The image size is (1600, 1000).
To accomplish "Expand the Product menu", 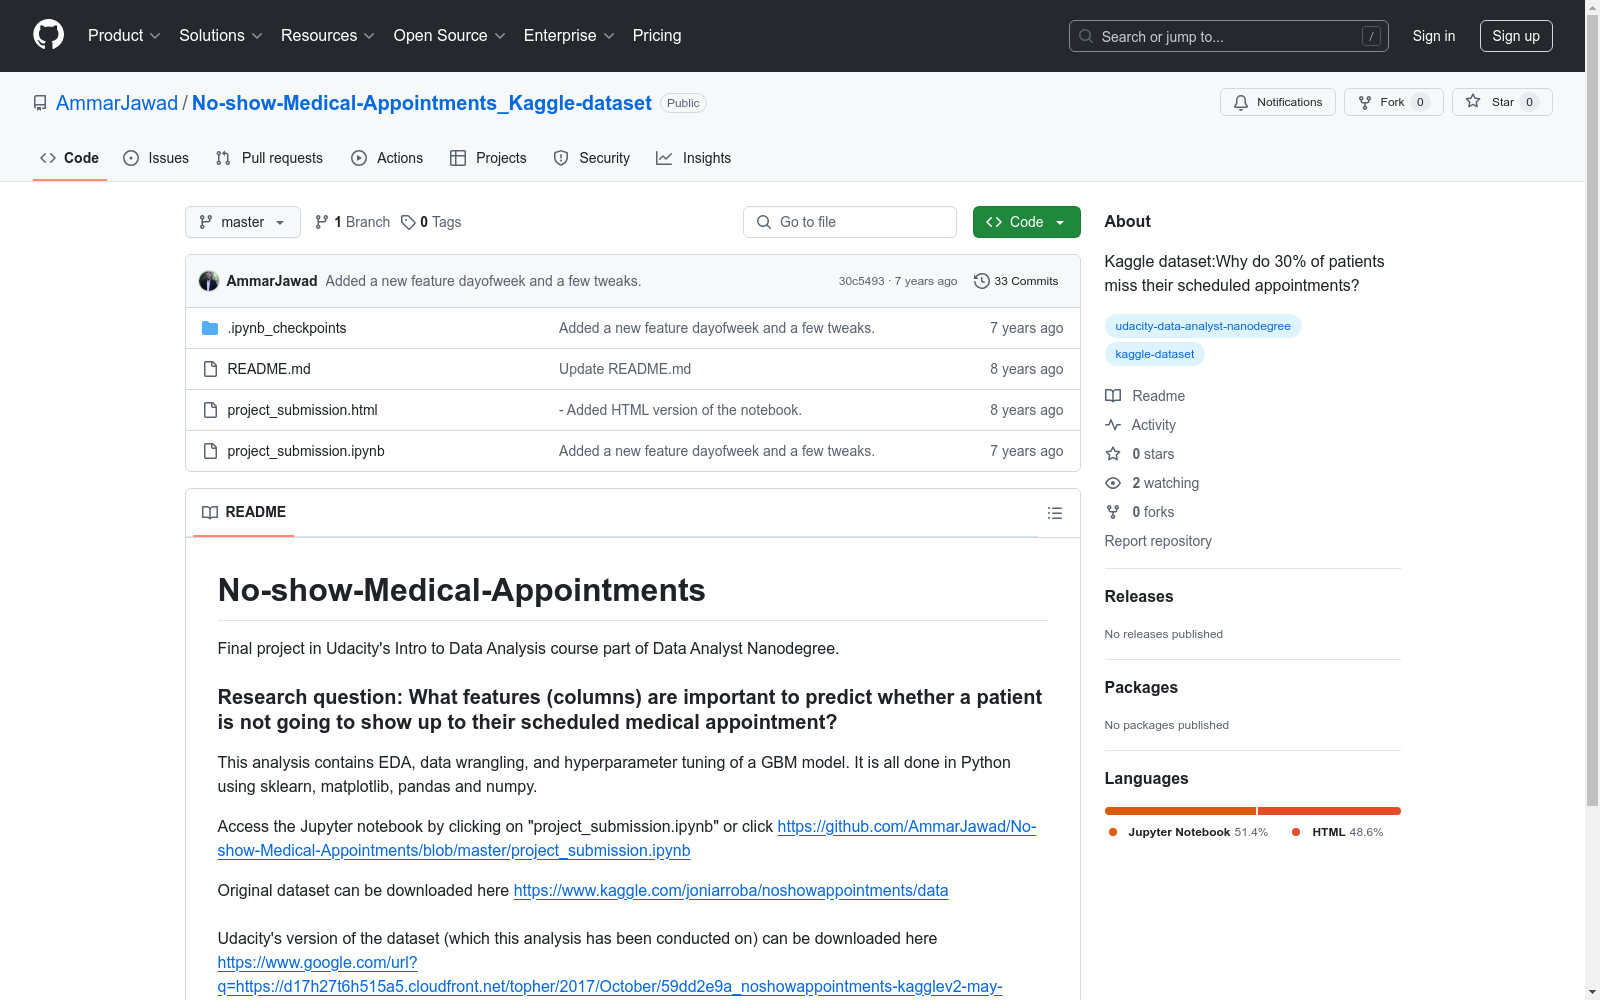I will pyautogui.click(x=124, y=36).
